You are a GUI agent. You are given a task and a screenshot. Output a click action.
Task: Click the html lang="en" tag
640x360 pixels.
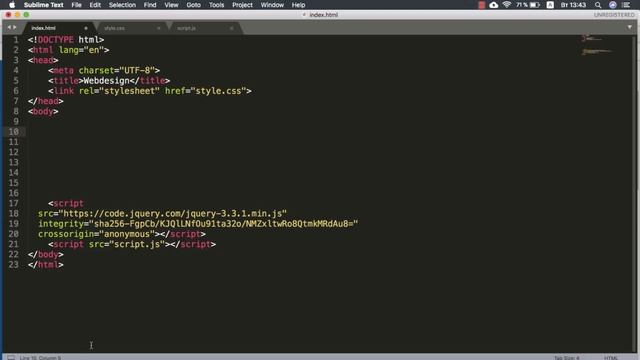click(x=69, y=50)
